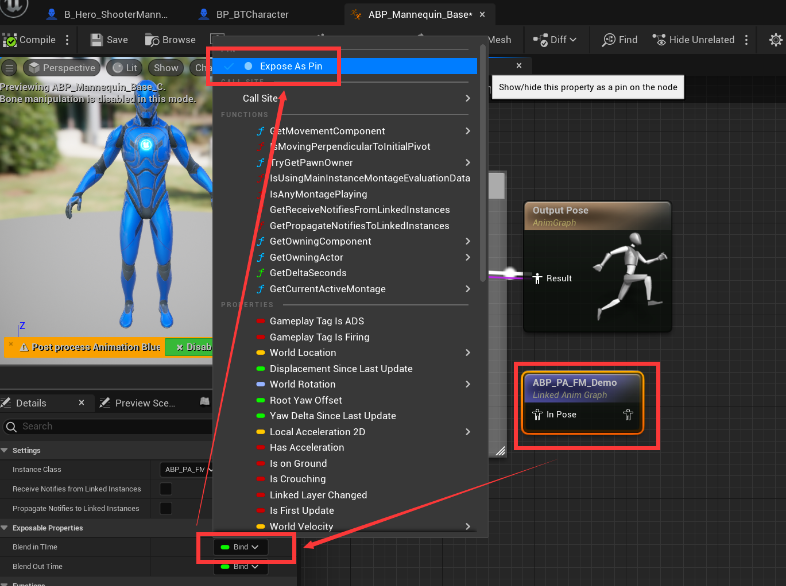Save the animation blueprint
The height and width of the screenshot is (586, 786).
pos(109,40)
